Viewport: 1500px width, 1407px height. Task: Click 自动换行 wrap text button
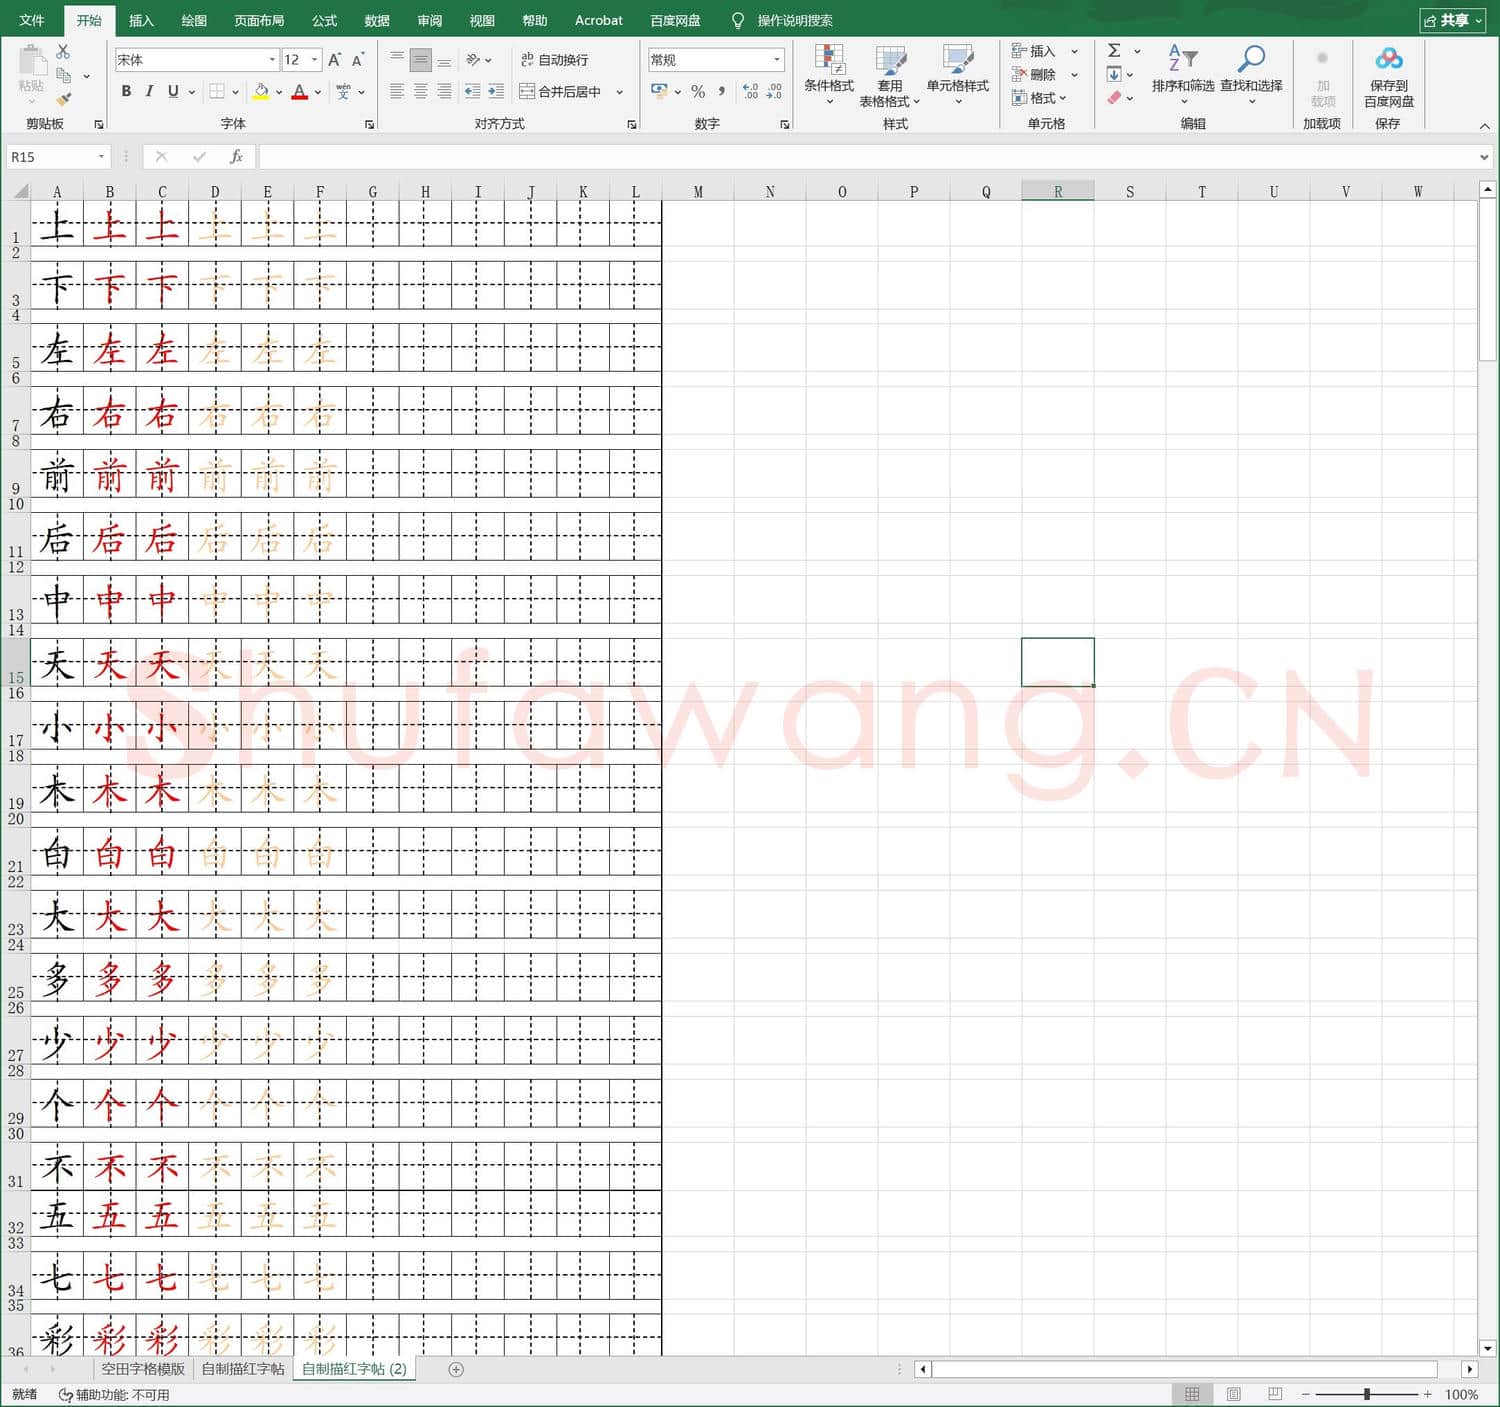click(x=554, y=60)
